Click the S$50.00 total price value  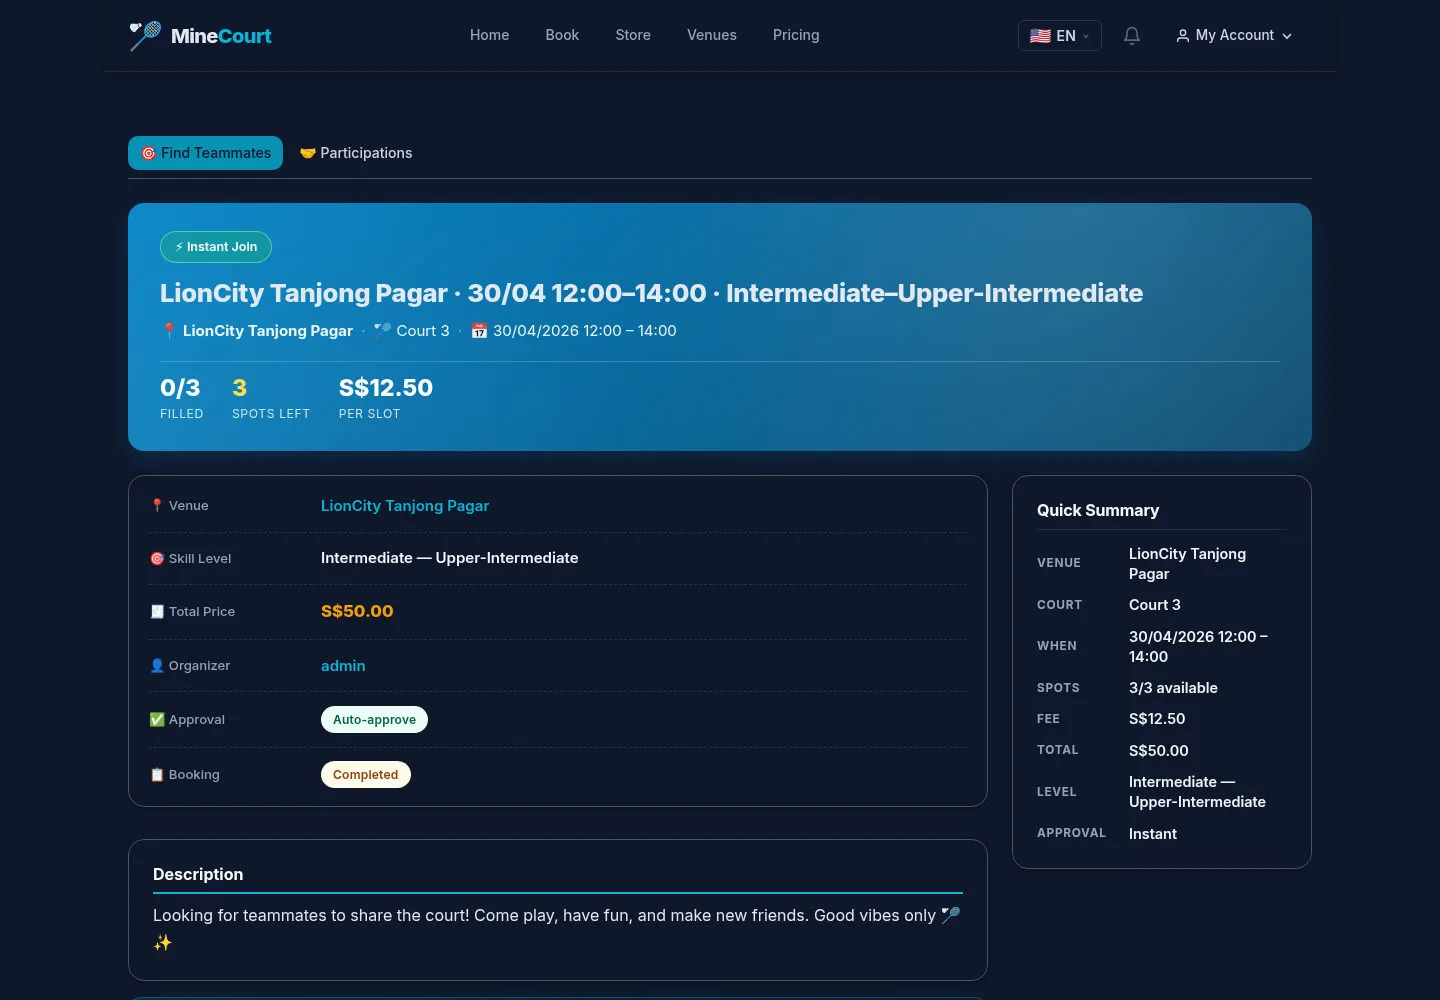tap(357, 611)
